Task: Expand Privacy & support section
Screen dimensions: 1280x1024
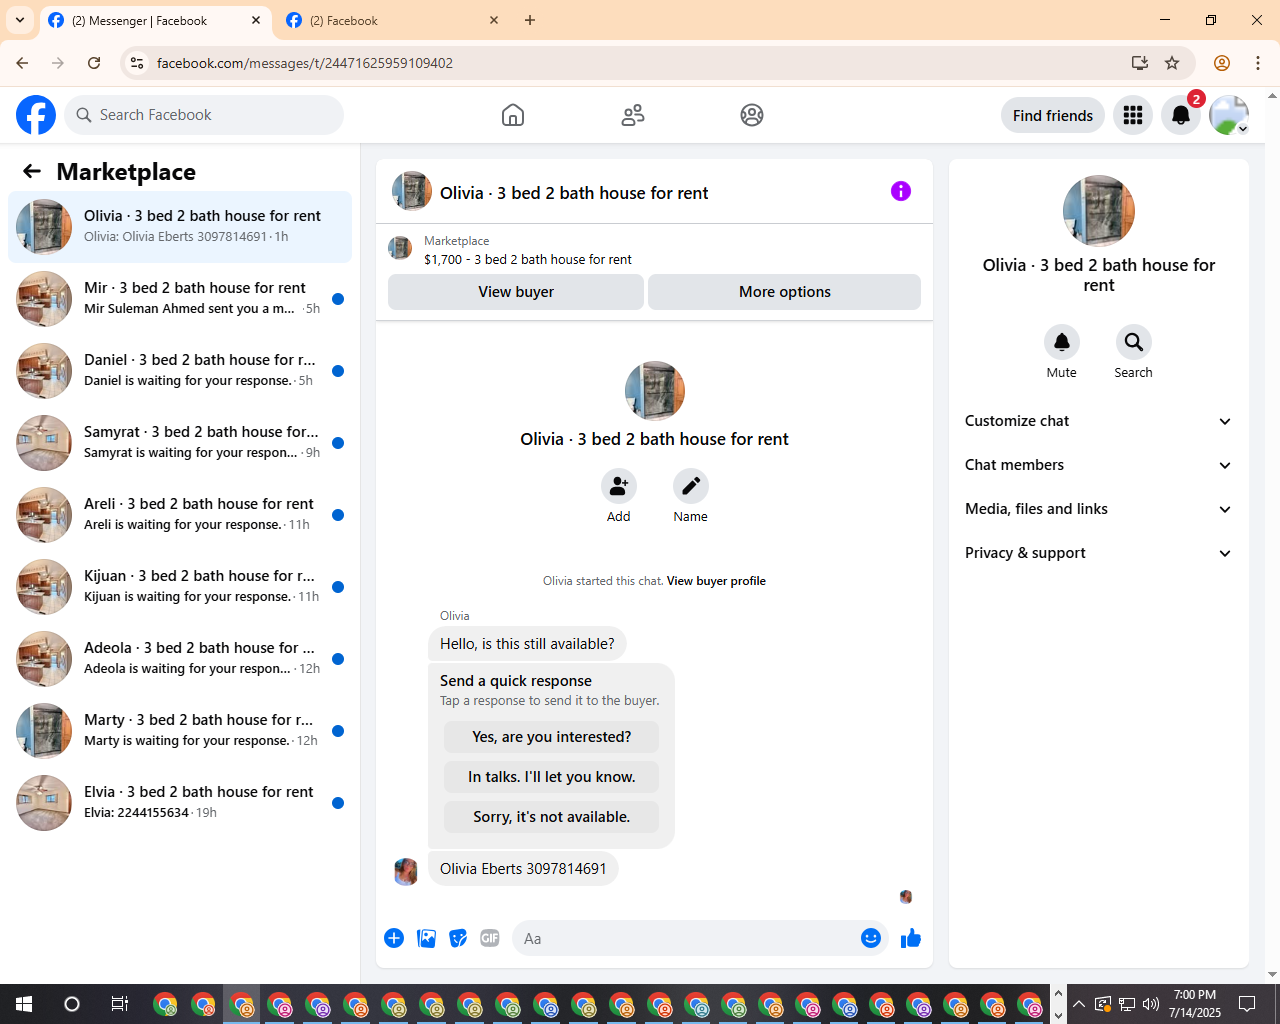Action: [1099, 553]
